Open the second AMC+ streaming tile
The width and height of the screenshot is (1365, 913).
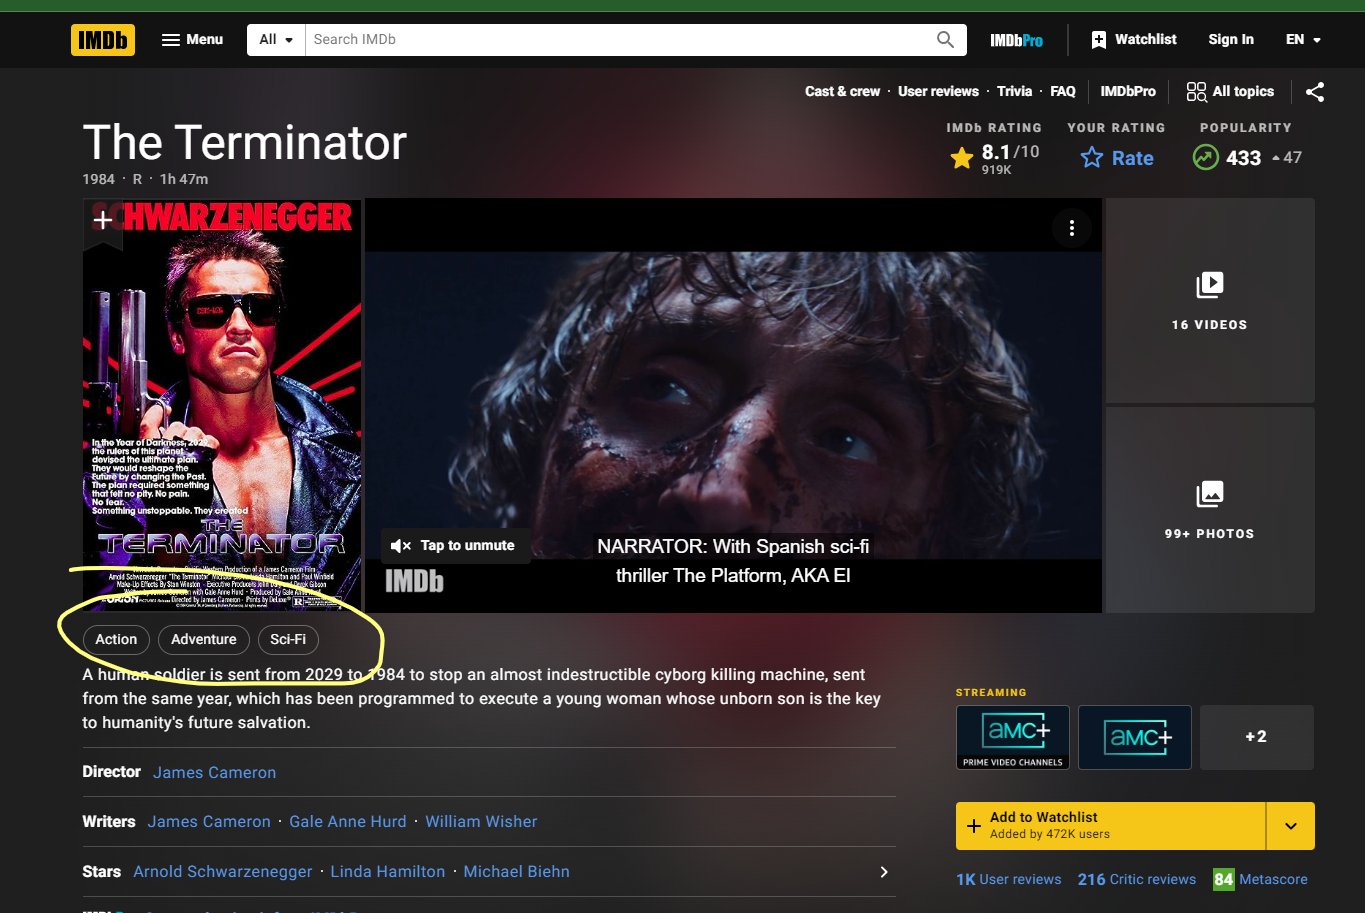point(1135,737)
